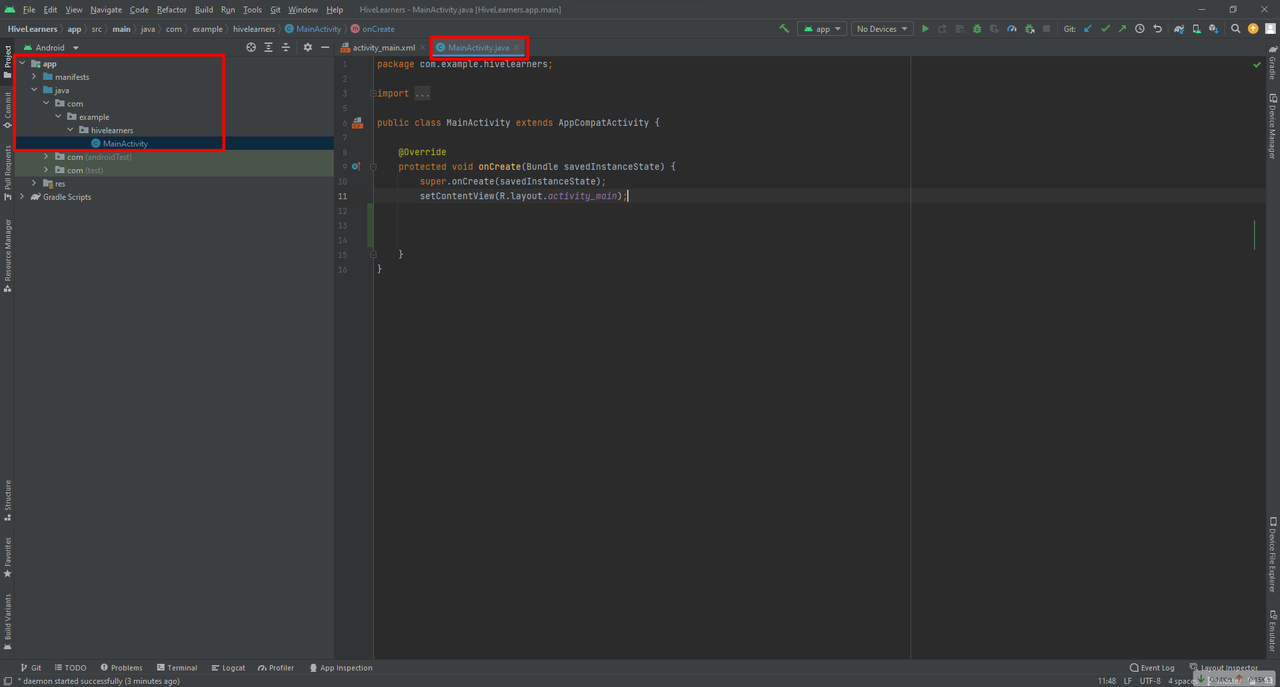The width and height of the screenshot is (1280, 687).
Task: Click Apply Changes and Restart Activity icon
Action: tap(942, 29)
